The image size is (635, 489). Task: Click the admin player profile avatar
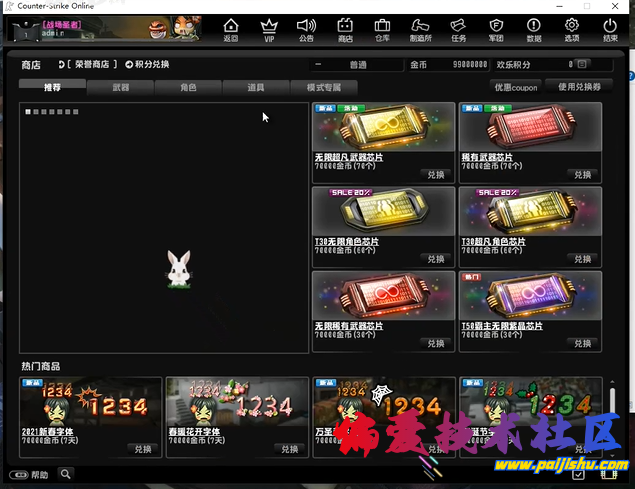(x=25, y=30)
